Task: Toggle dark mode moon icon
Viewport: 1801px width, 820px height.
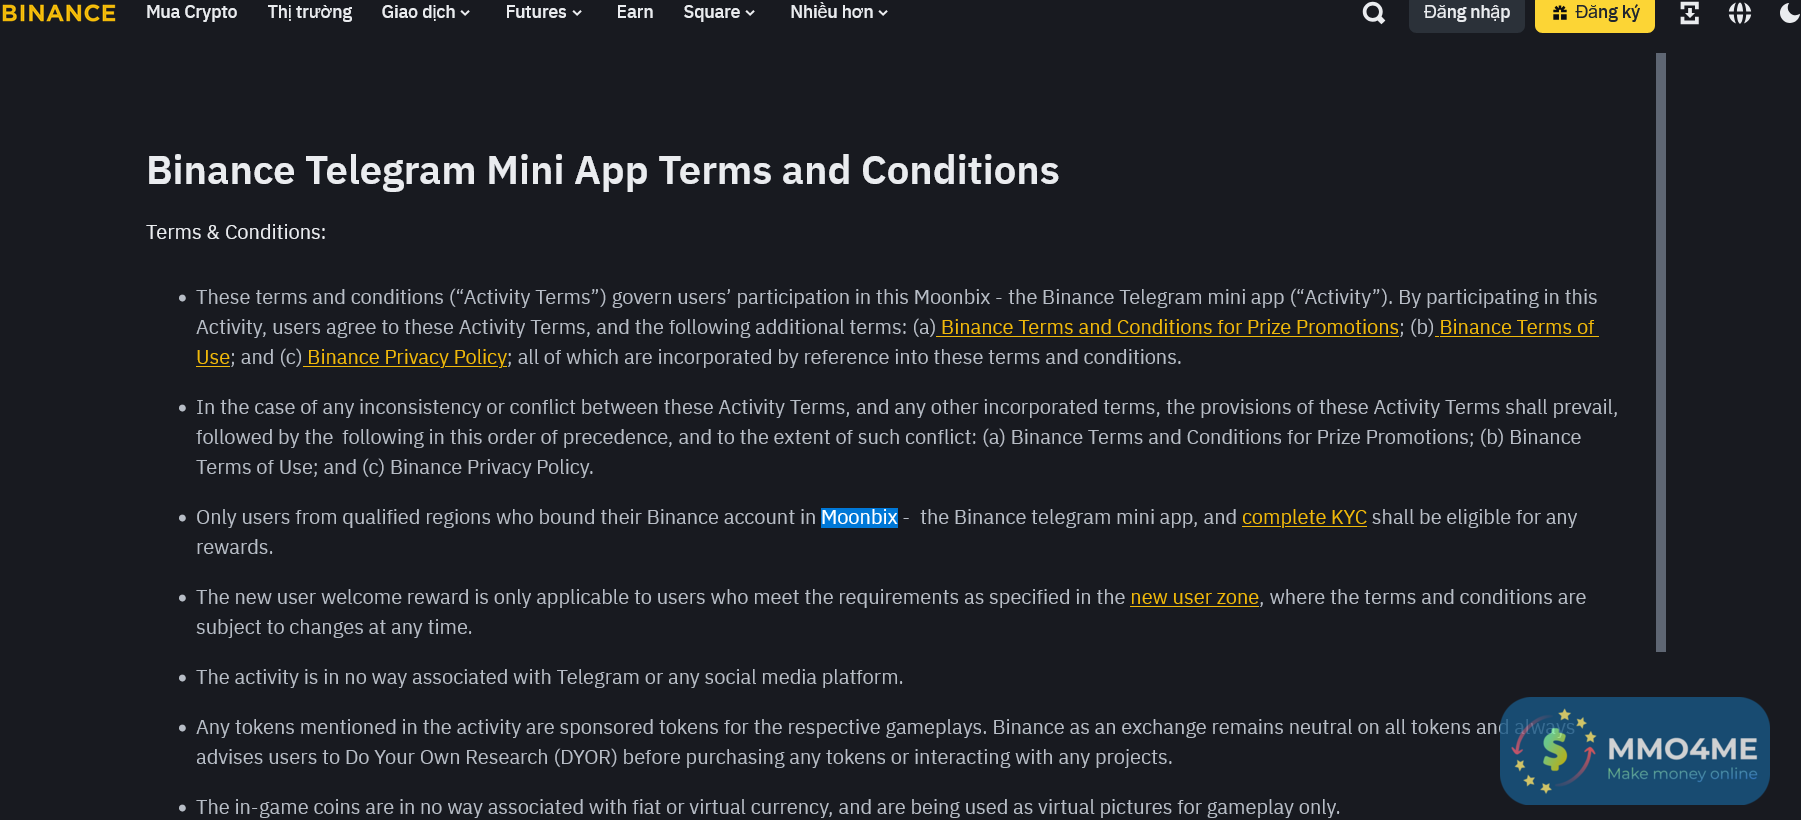Action: (1789, 13)
